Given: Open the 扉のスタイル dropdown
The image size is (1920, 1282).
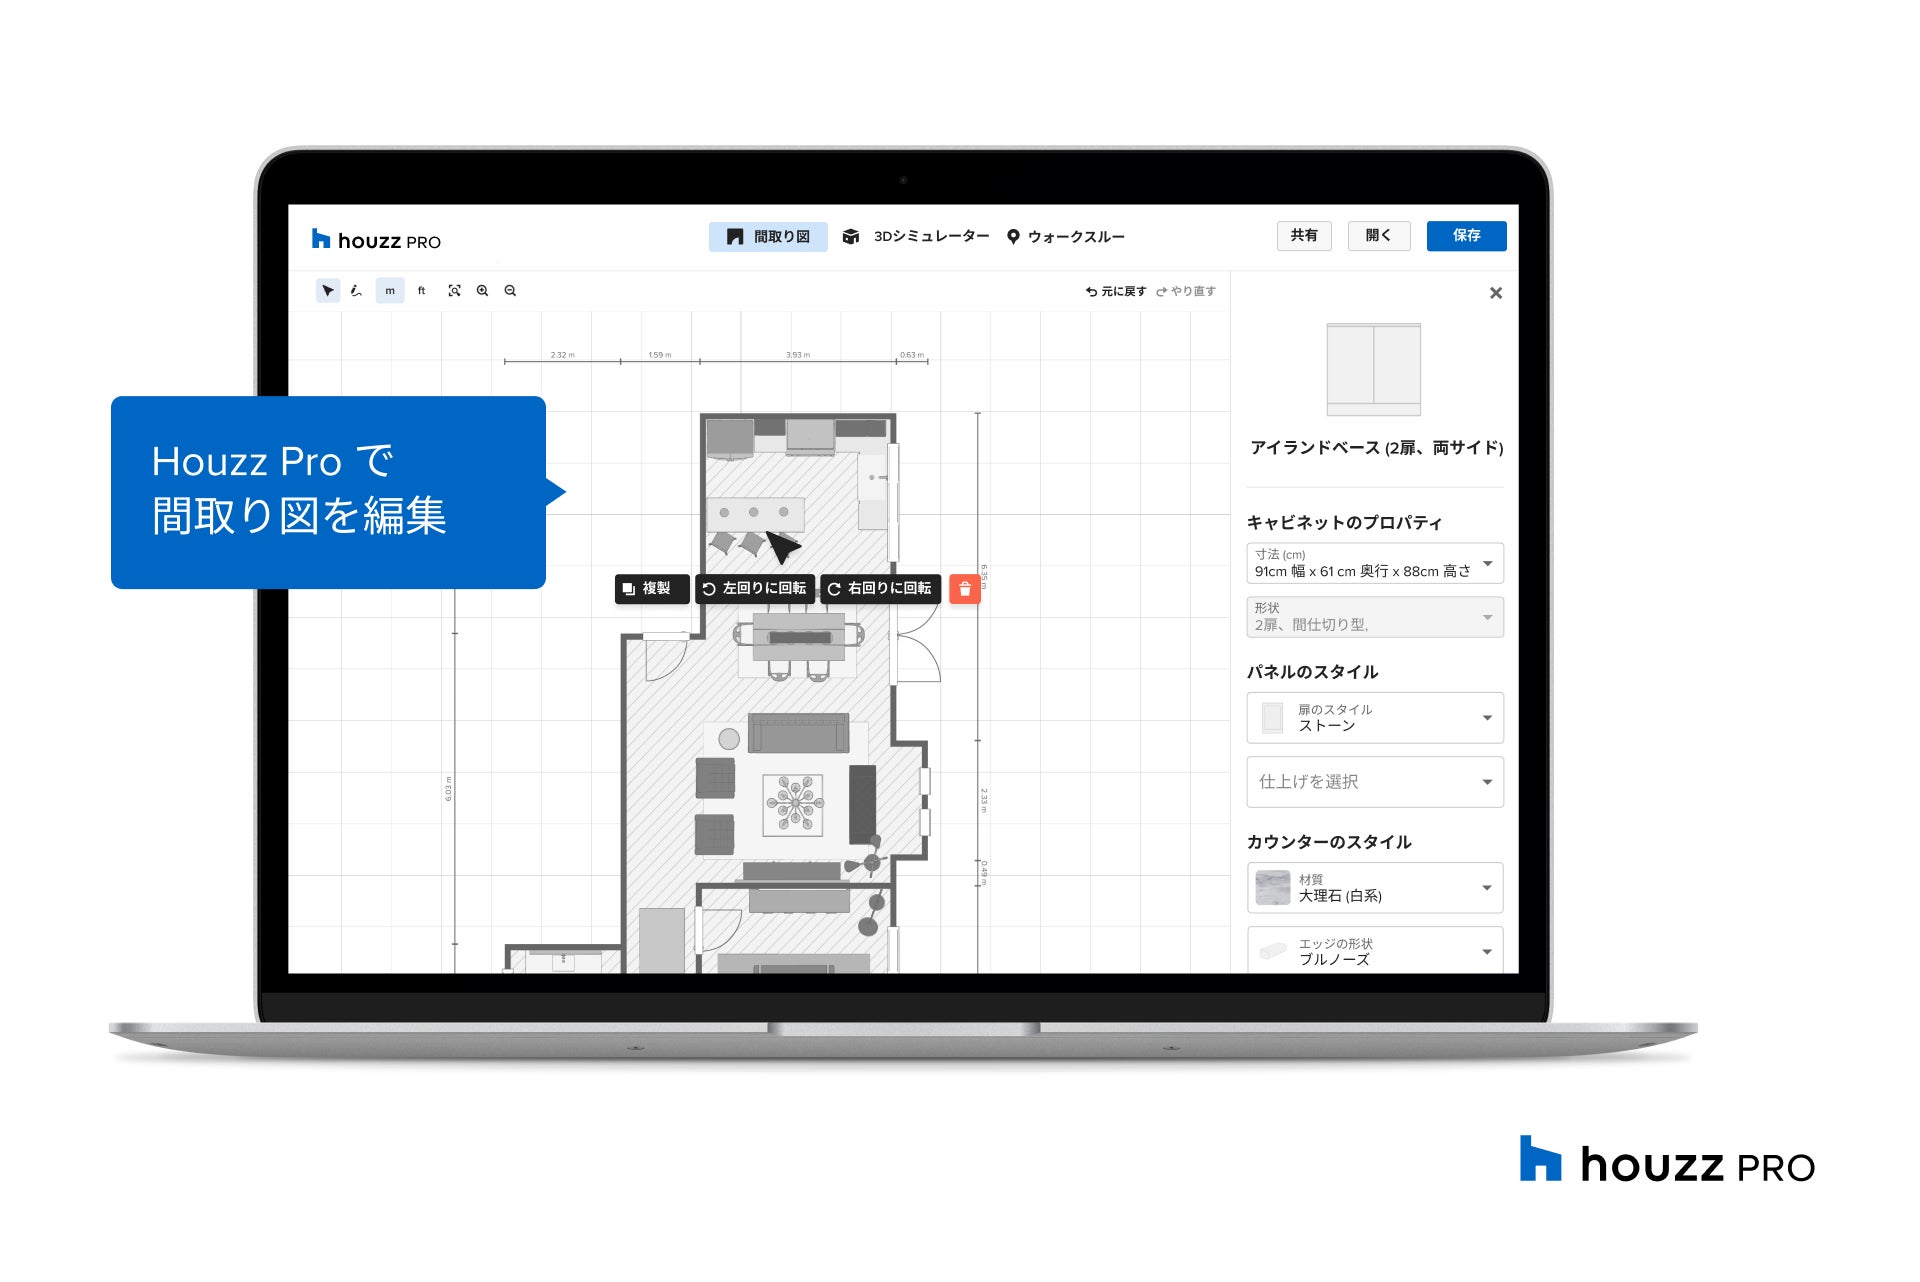Looking at the screenshot, I should pos(1374,718).
